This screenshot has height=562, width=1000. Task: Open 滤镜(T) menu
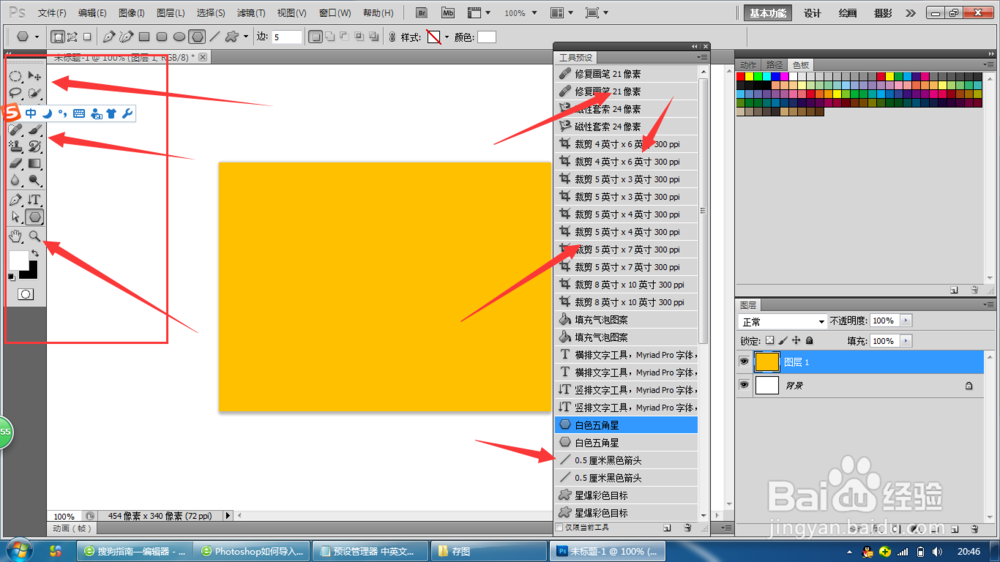pos(251,13)
